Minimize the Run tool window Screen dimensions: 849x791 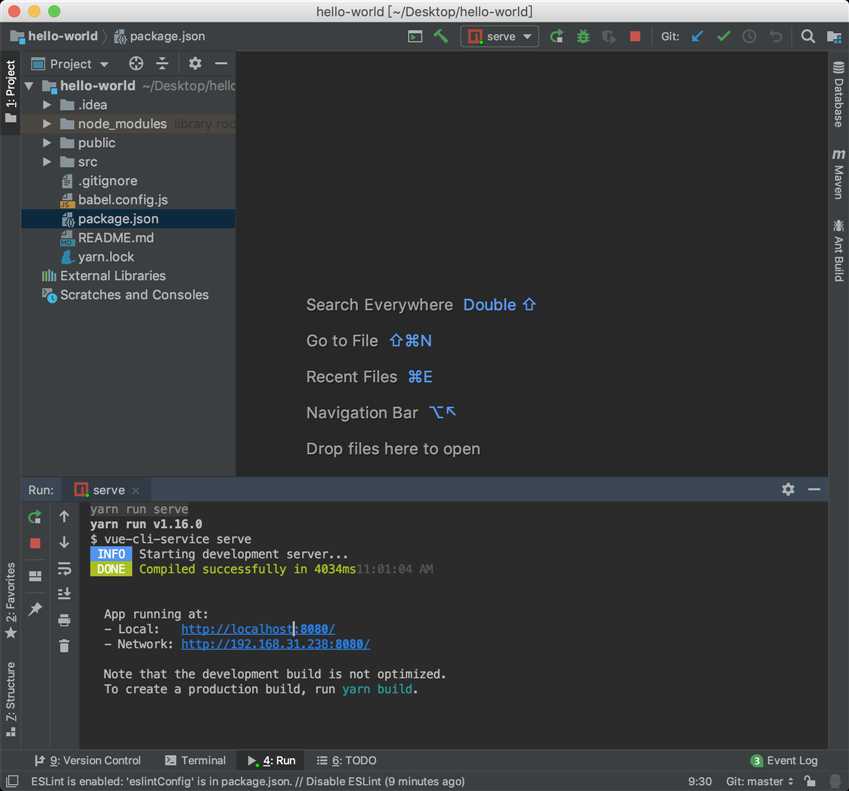(x=814, y=489)
